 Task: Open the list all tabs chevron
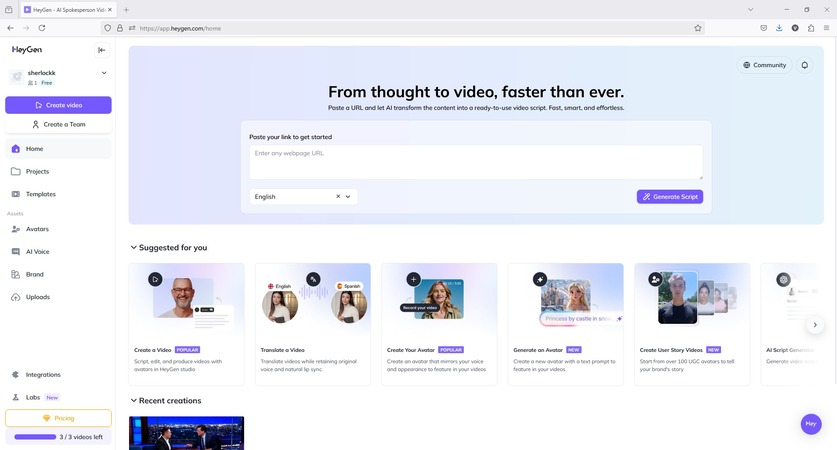click(x=751, y=10)
